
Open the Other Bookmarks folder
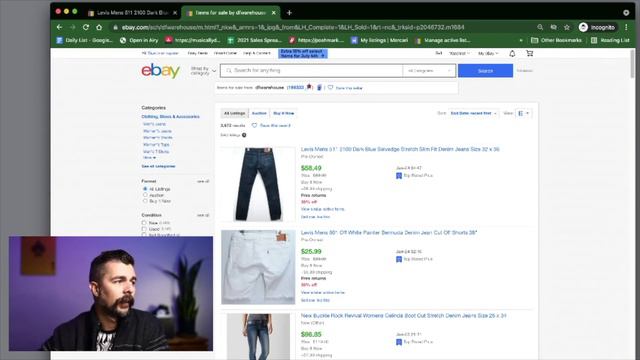(556, 40)
